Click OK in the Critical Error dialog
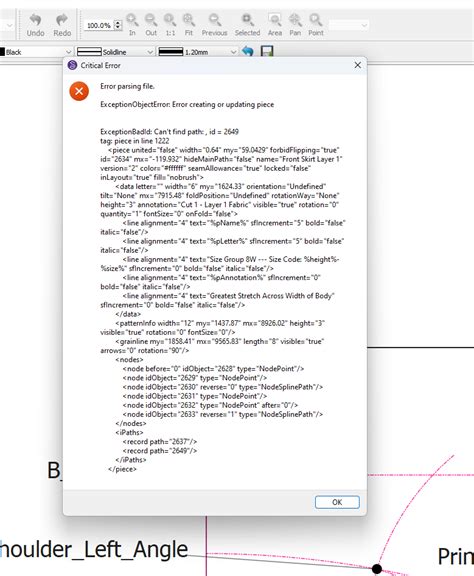The image size is (474, 576). (337, 502)
